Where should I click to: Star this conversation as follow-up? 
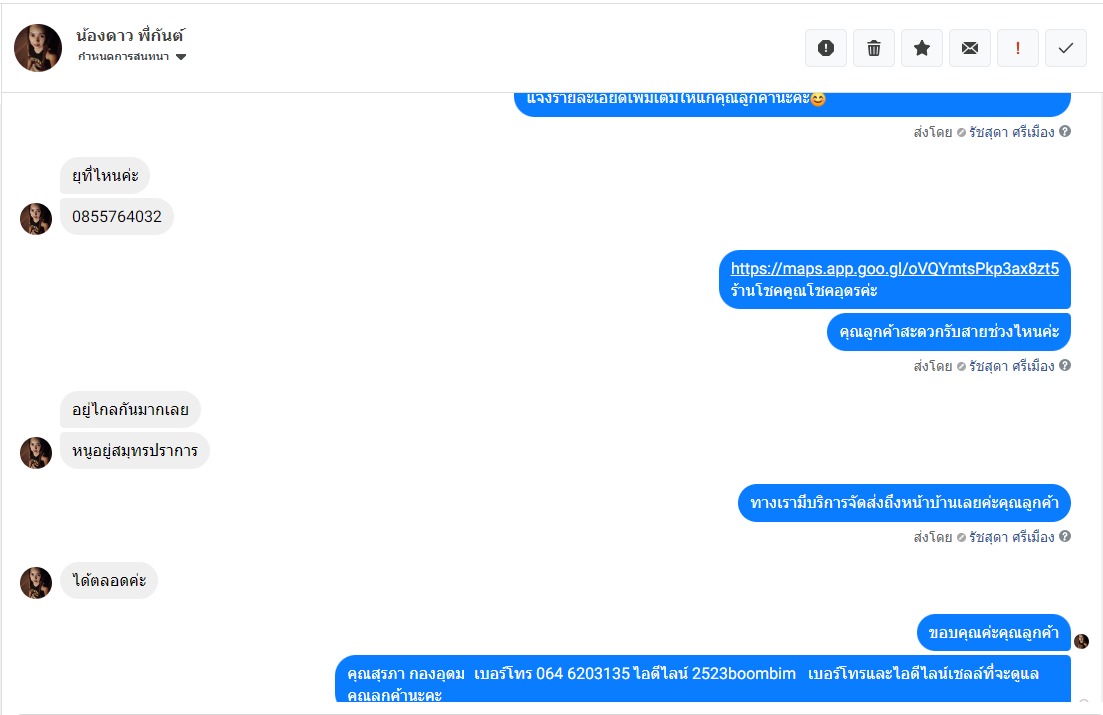click(922, 48)
